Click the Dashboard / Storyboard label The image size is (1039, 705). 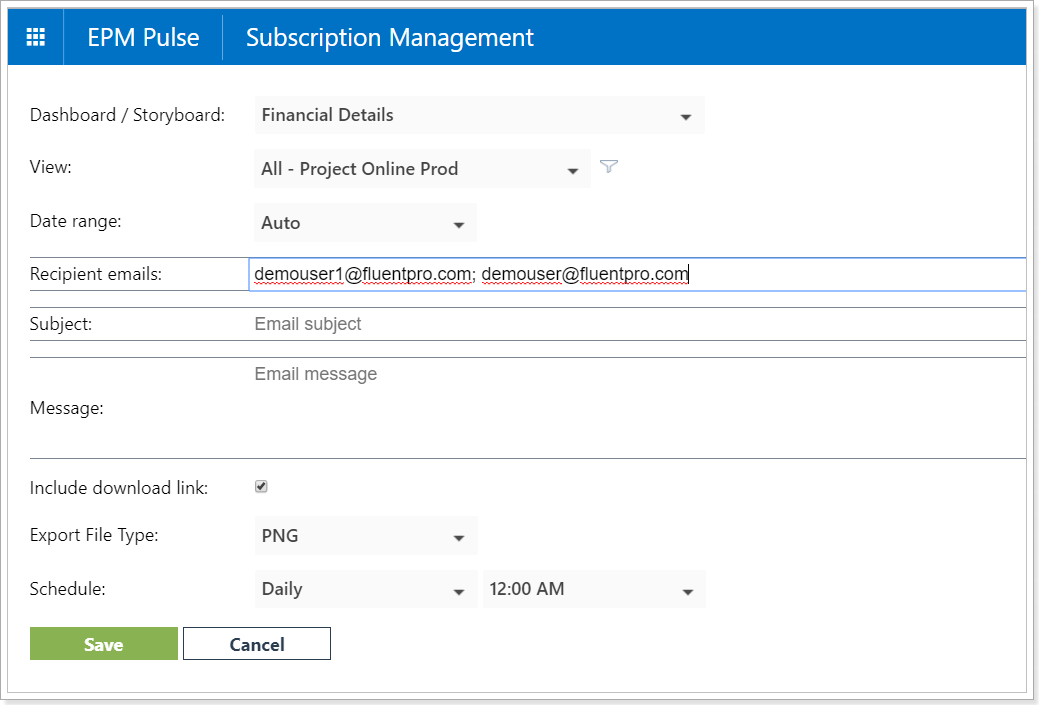tap(127, 115)
